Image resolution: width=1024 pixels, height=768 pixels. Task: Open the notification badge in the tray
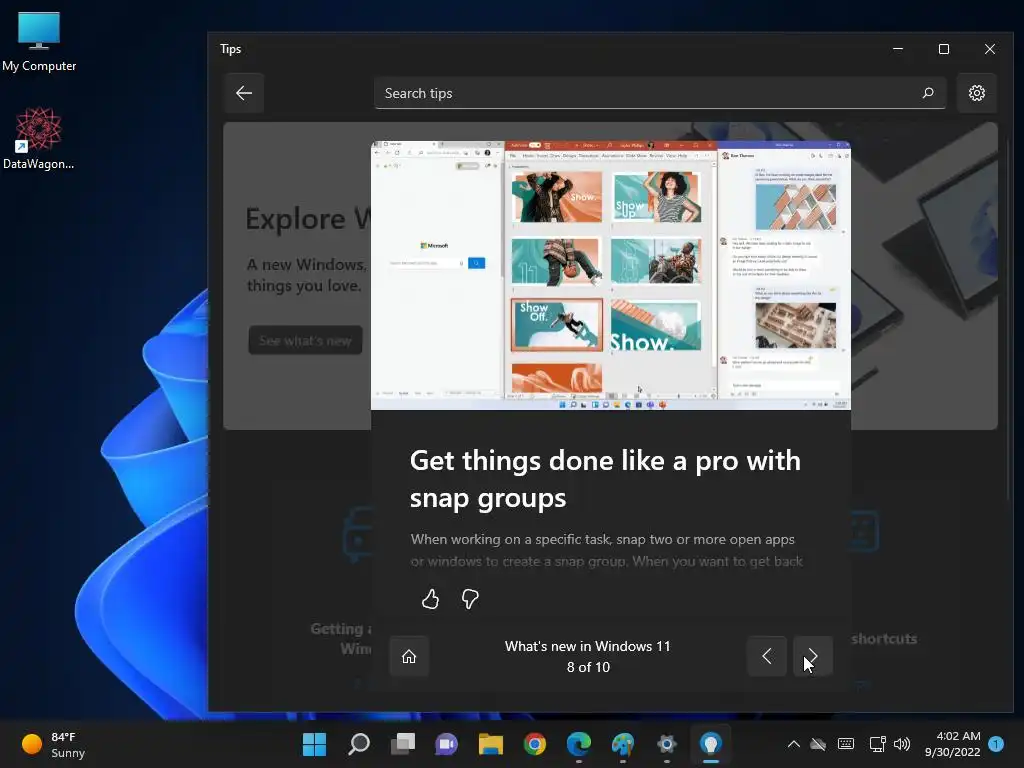click(x=996, y=744)
